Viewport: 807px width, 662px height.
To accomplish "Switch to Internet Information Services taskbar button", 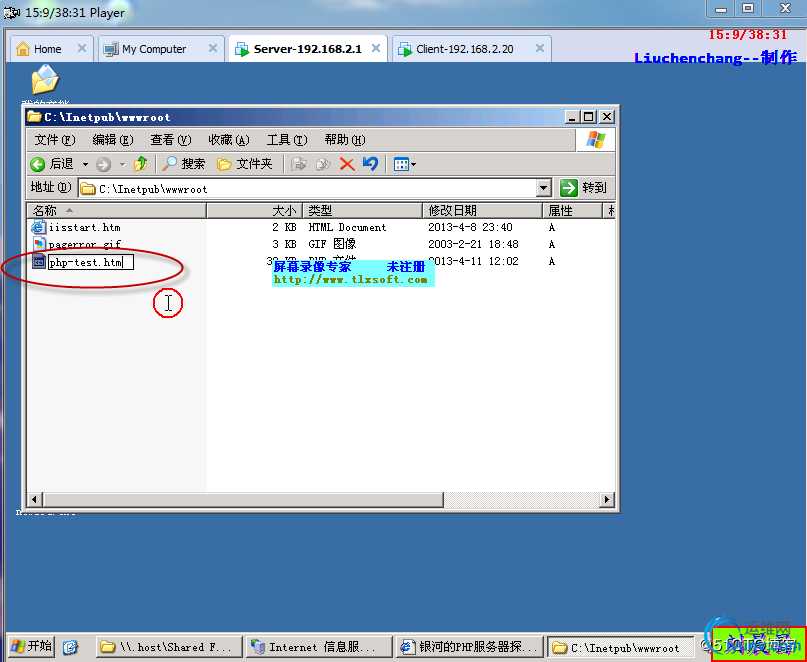I will 319,647.
